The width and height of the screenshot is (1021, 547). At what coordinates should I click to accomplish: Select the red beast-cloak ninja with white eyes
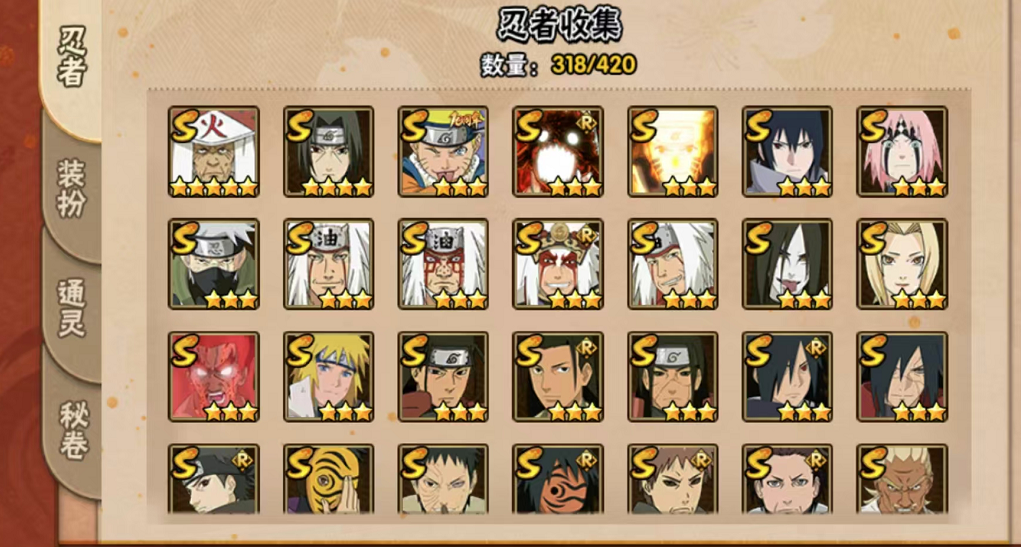pyautogui.click(x=558, y=151)
